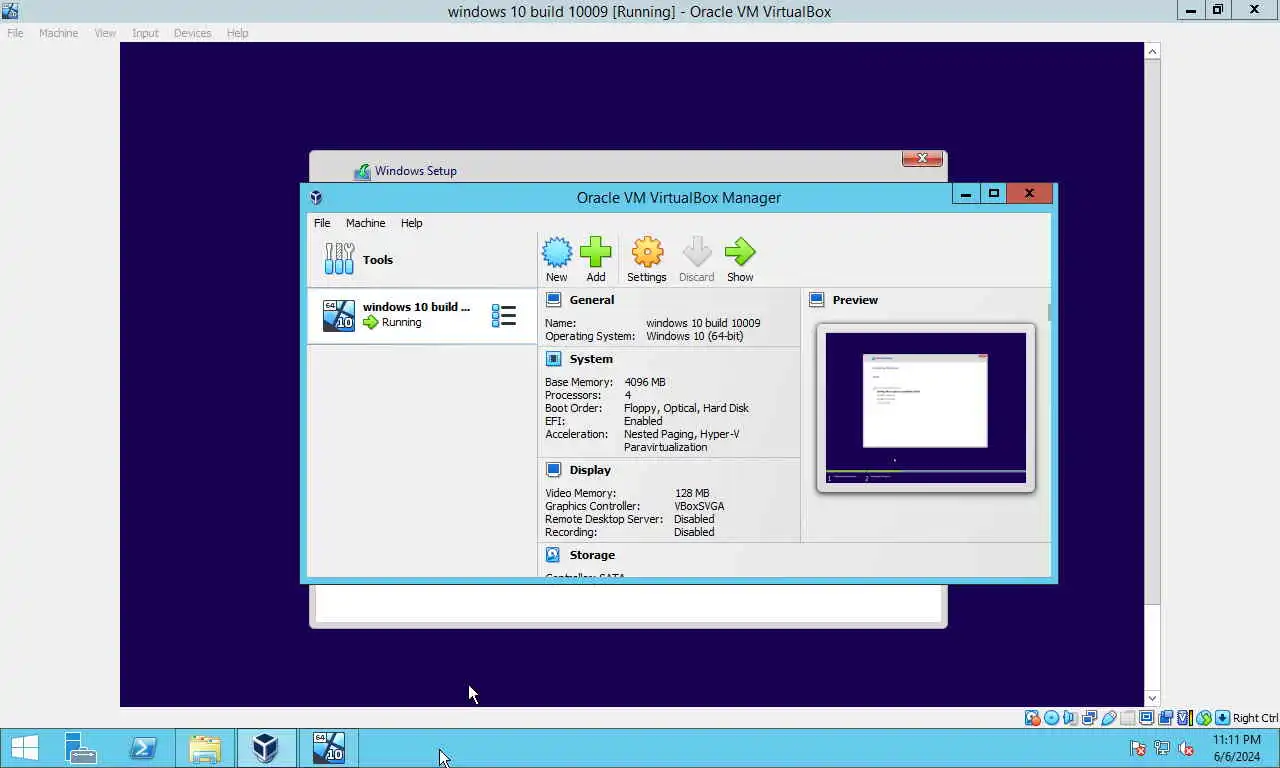Click the 'Running' state text

[401, 322]
